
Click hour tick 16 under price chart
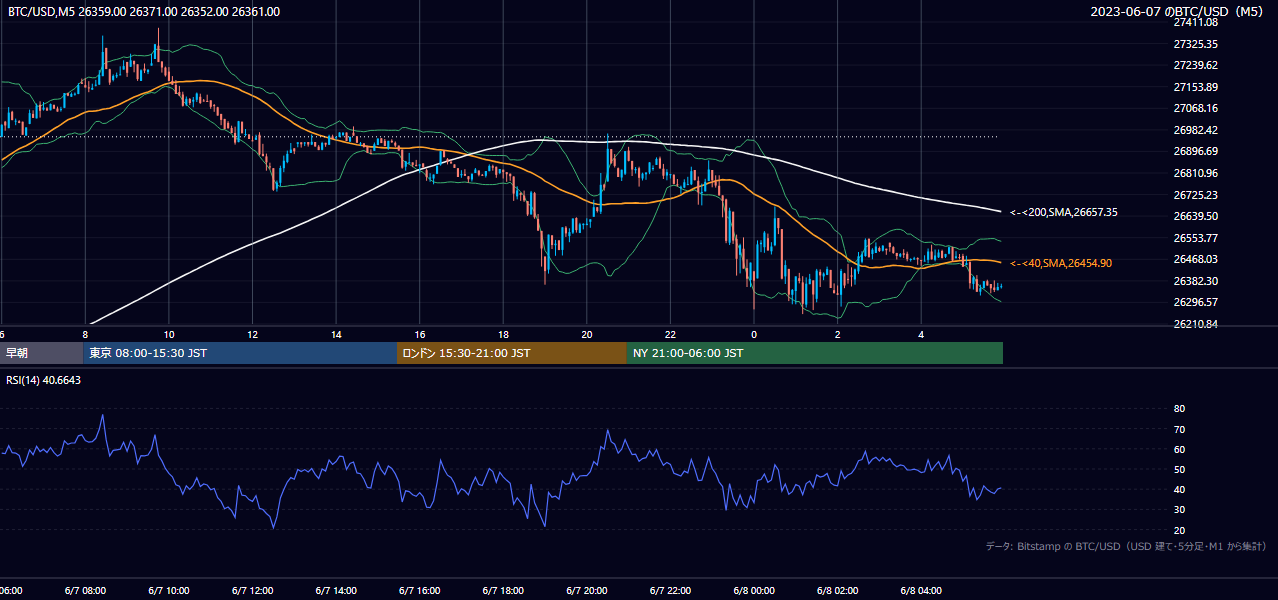point(419,334)
